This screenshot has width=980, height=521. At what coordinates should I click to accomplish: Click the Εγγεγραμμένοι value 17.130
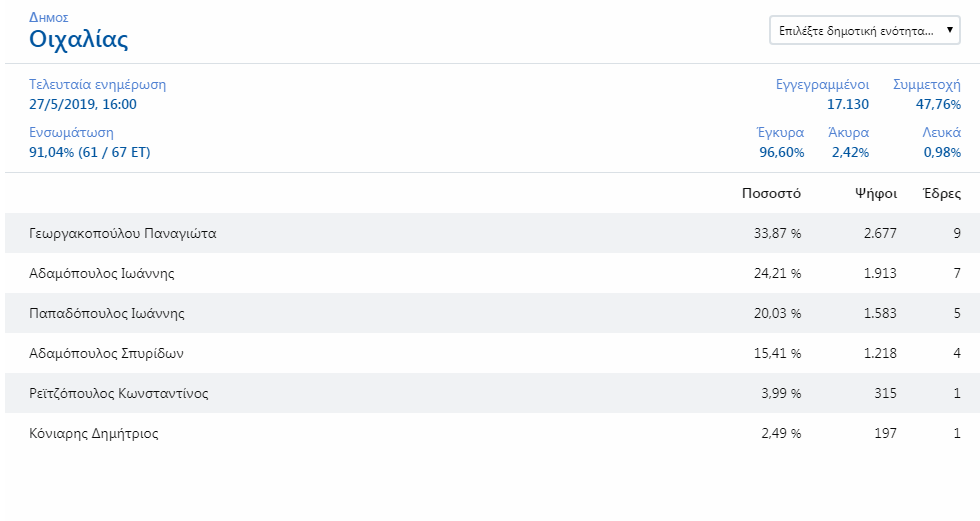pos(848,104)
